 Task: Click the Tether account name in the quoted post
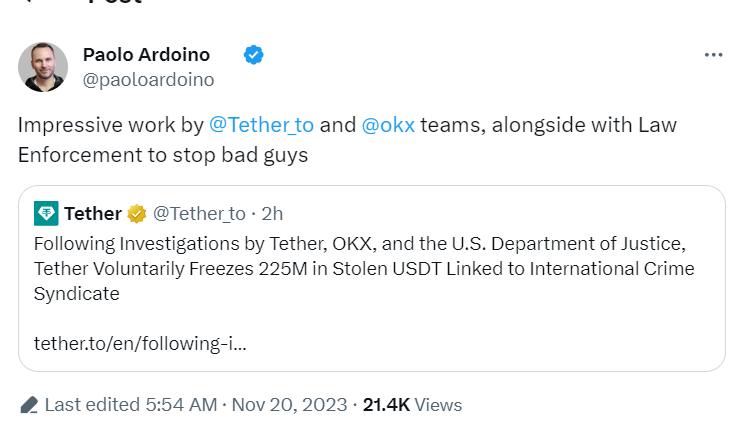[x=93, y=213]
